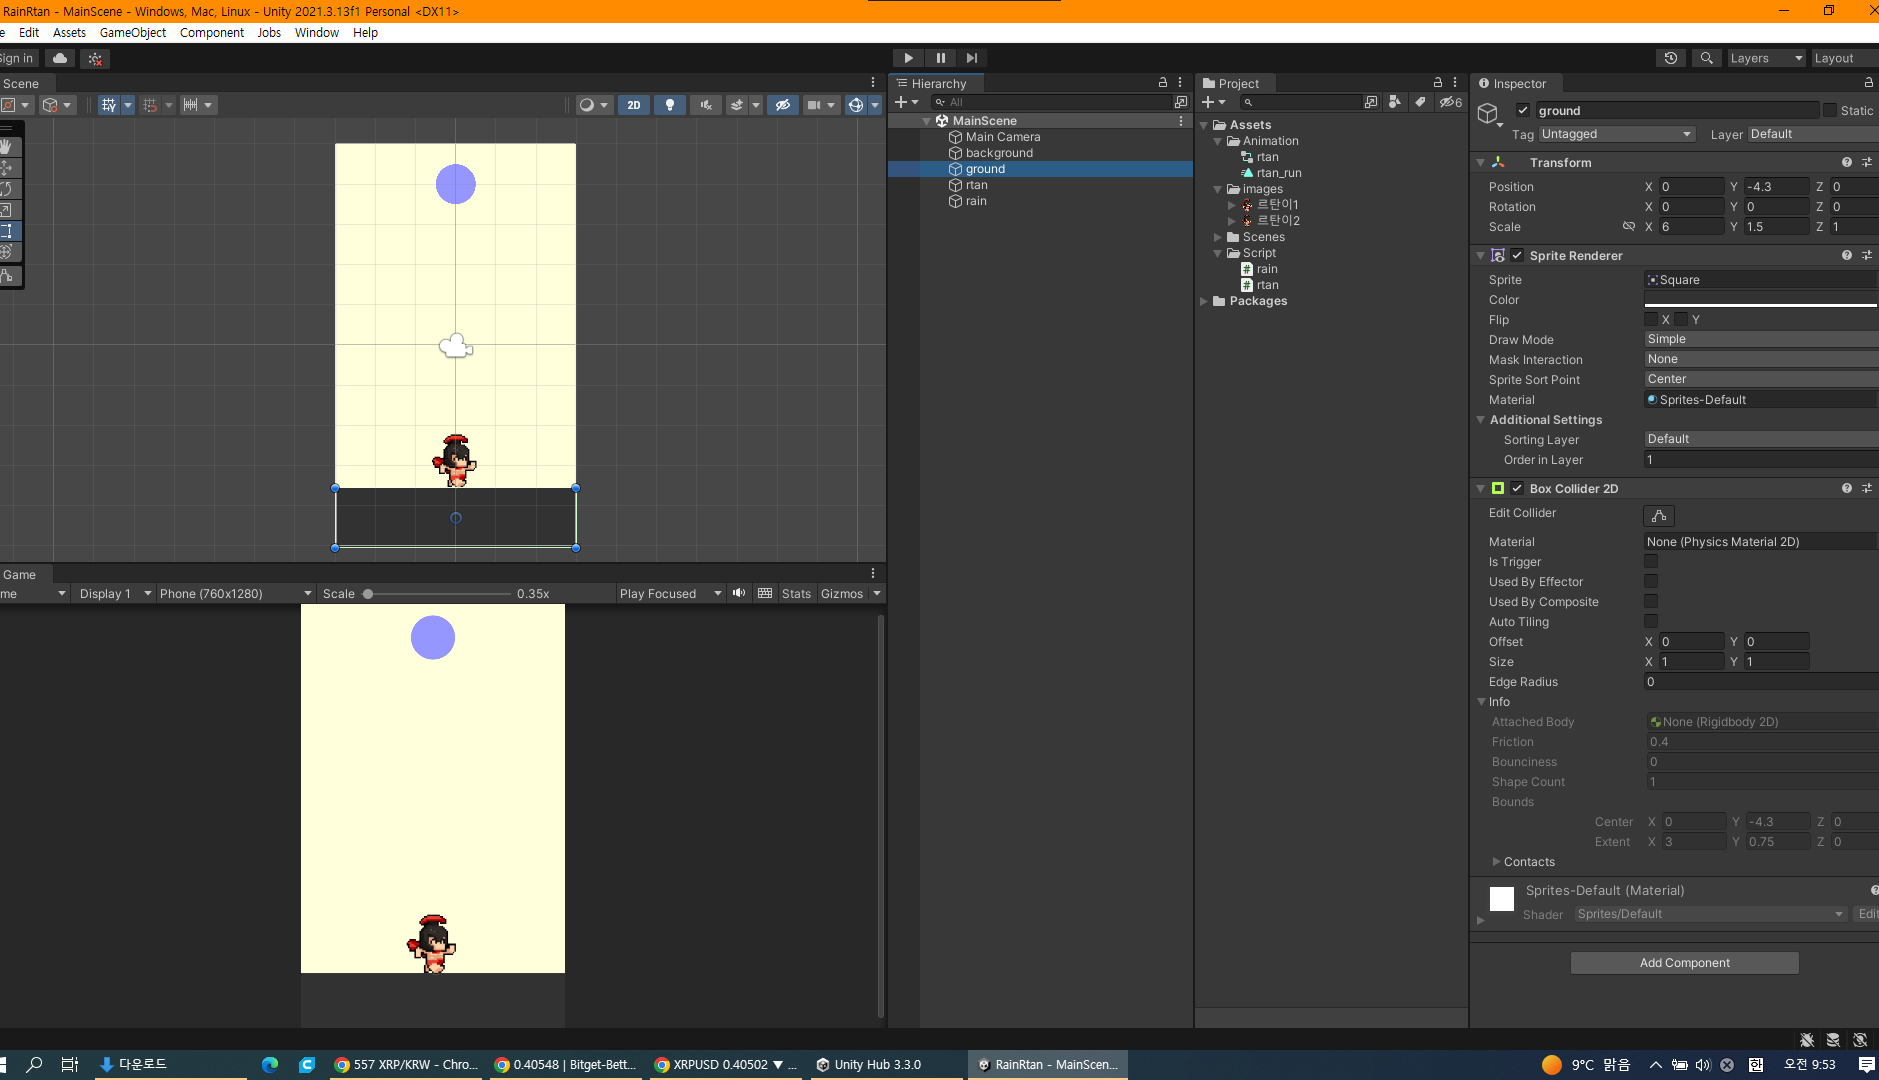Expand the Scenes folder
Screen dimensions: 1879x1080
[x=1218, y=237]
